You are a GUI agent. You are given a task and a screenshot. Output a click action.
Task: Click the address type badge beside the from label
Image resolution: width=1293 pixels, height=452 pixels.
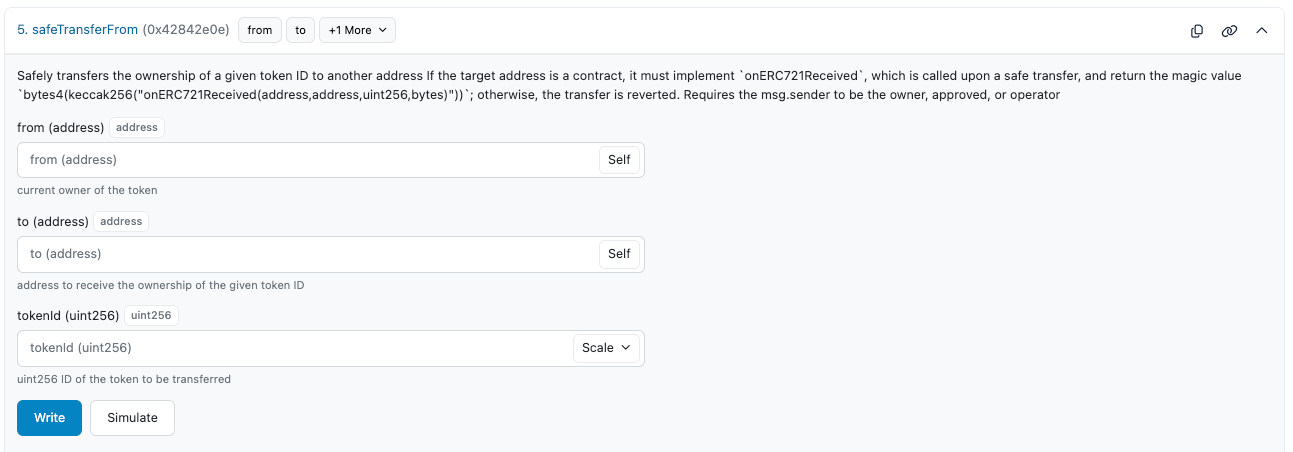pos(137,127)
